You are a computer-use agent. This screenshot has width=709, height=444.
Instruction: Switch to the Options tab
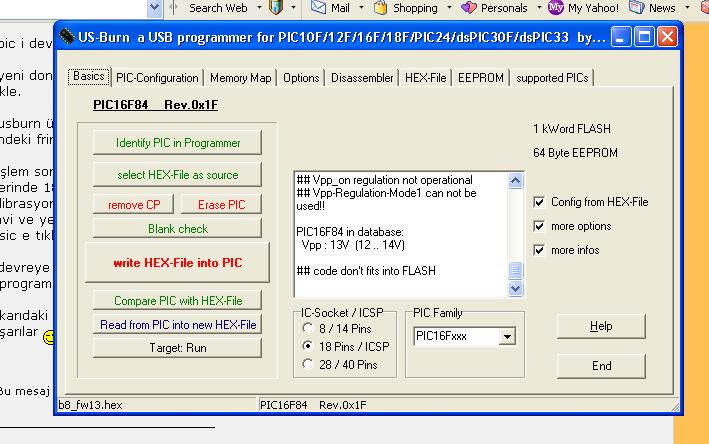click(x=301, y=78)
